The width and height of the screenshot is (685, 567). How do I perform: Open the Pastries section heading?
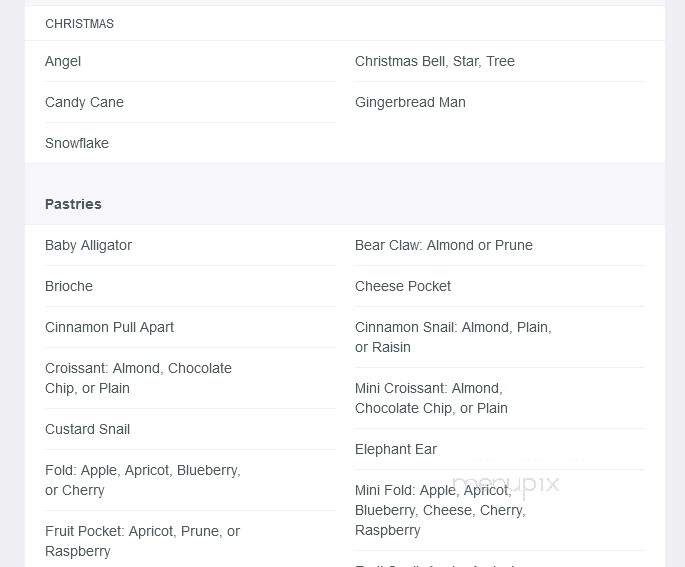(x=73, y=204)
